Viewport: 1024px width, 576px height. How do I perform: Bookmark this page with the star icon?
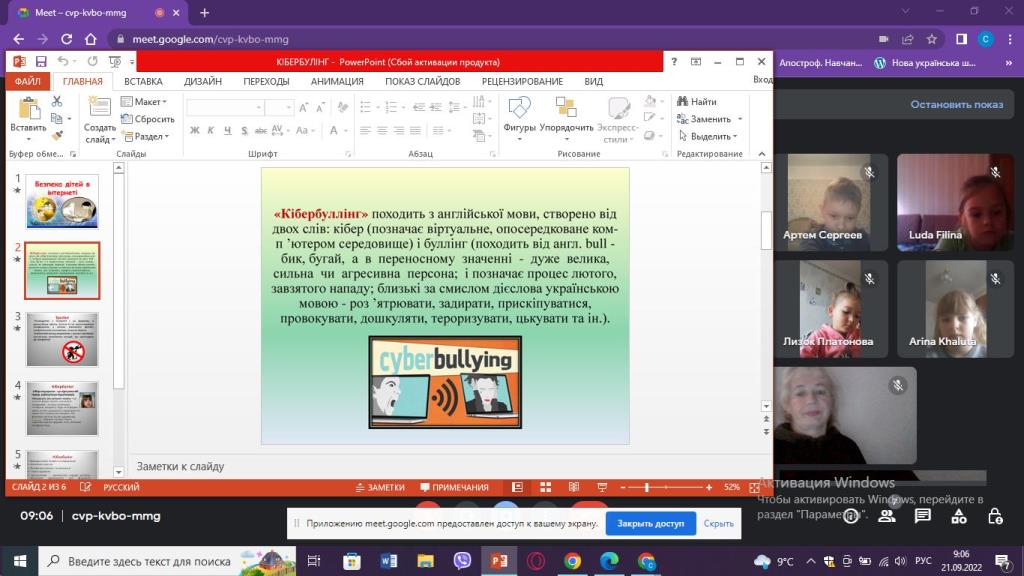point(932,39)
